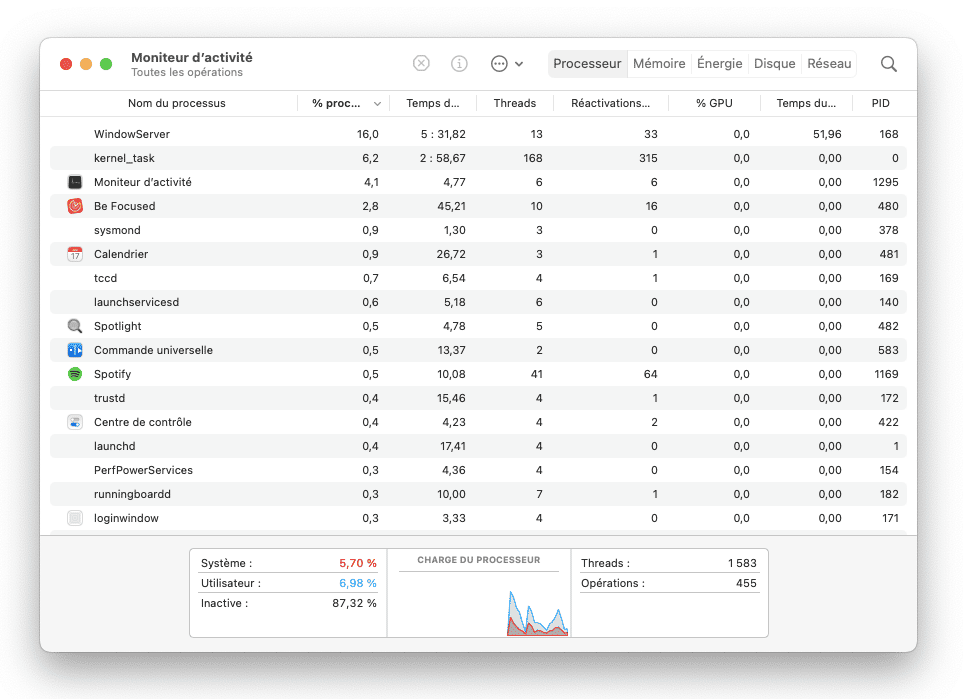Select the kernel_task process name
The image size is (963, 699).
click(124, 158)
